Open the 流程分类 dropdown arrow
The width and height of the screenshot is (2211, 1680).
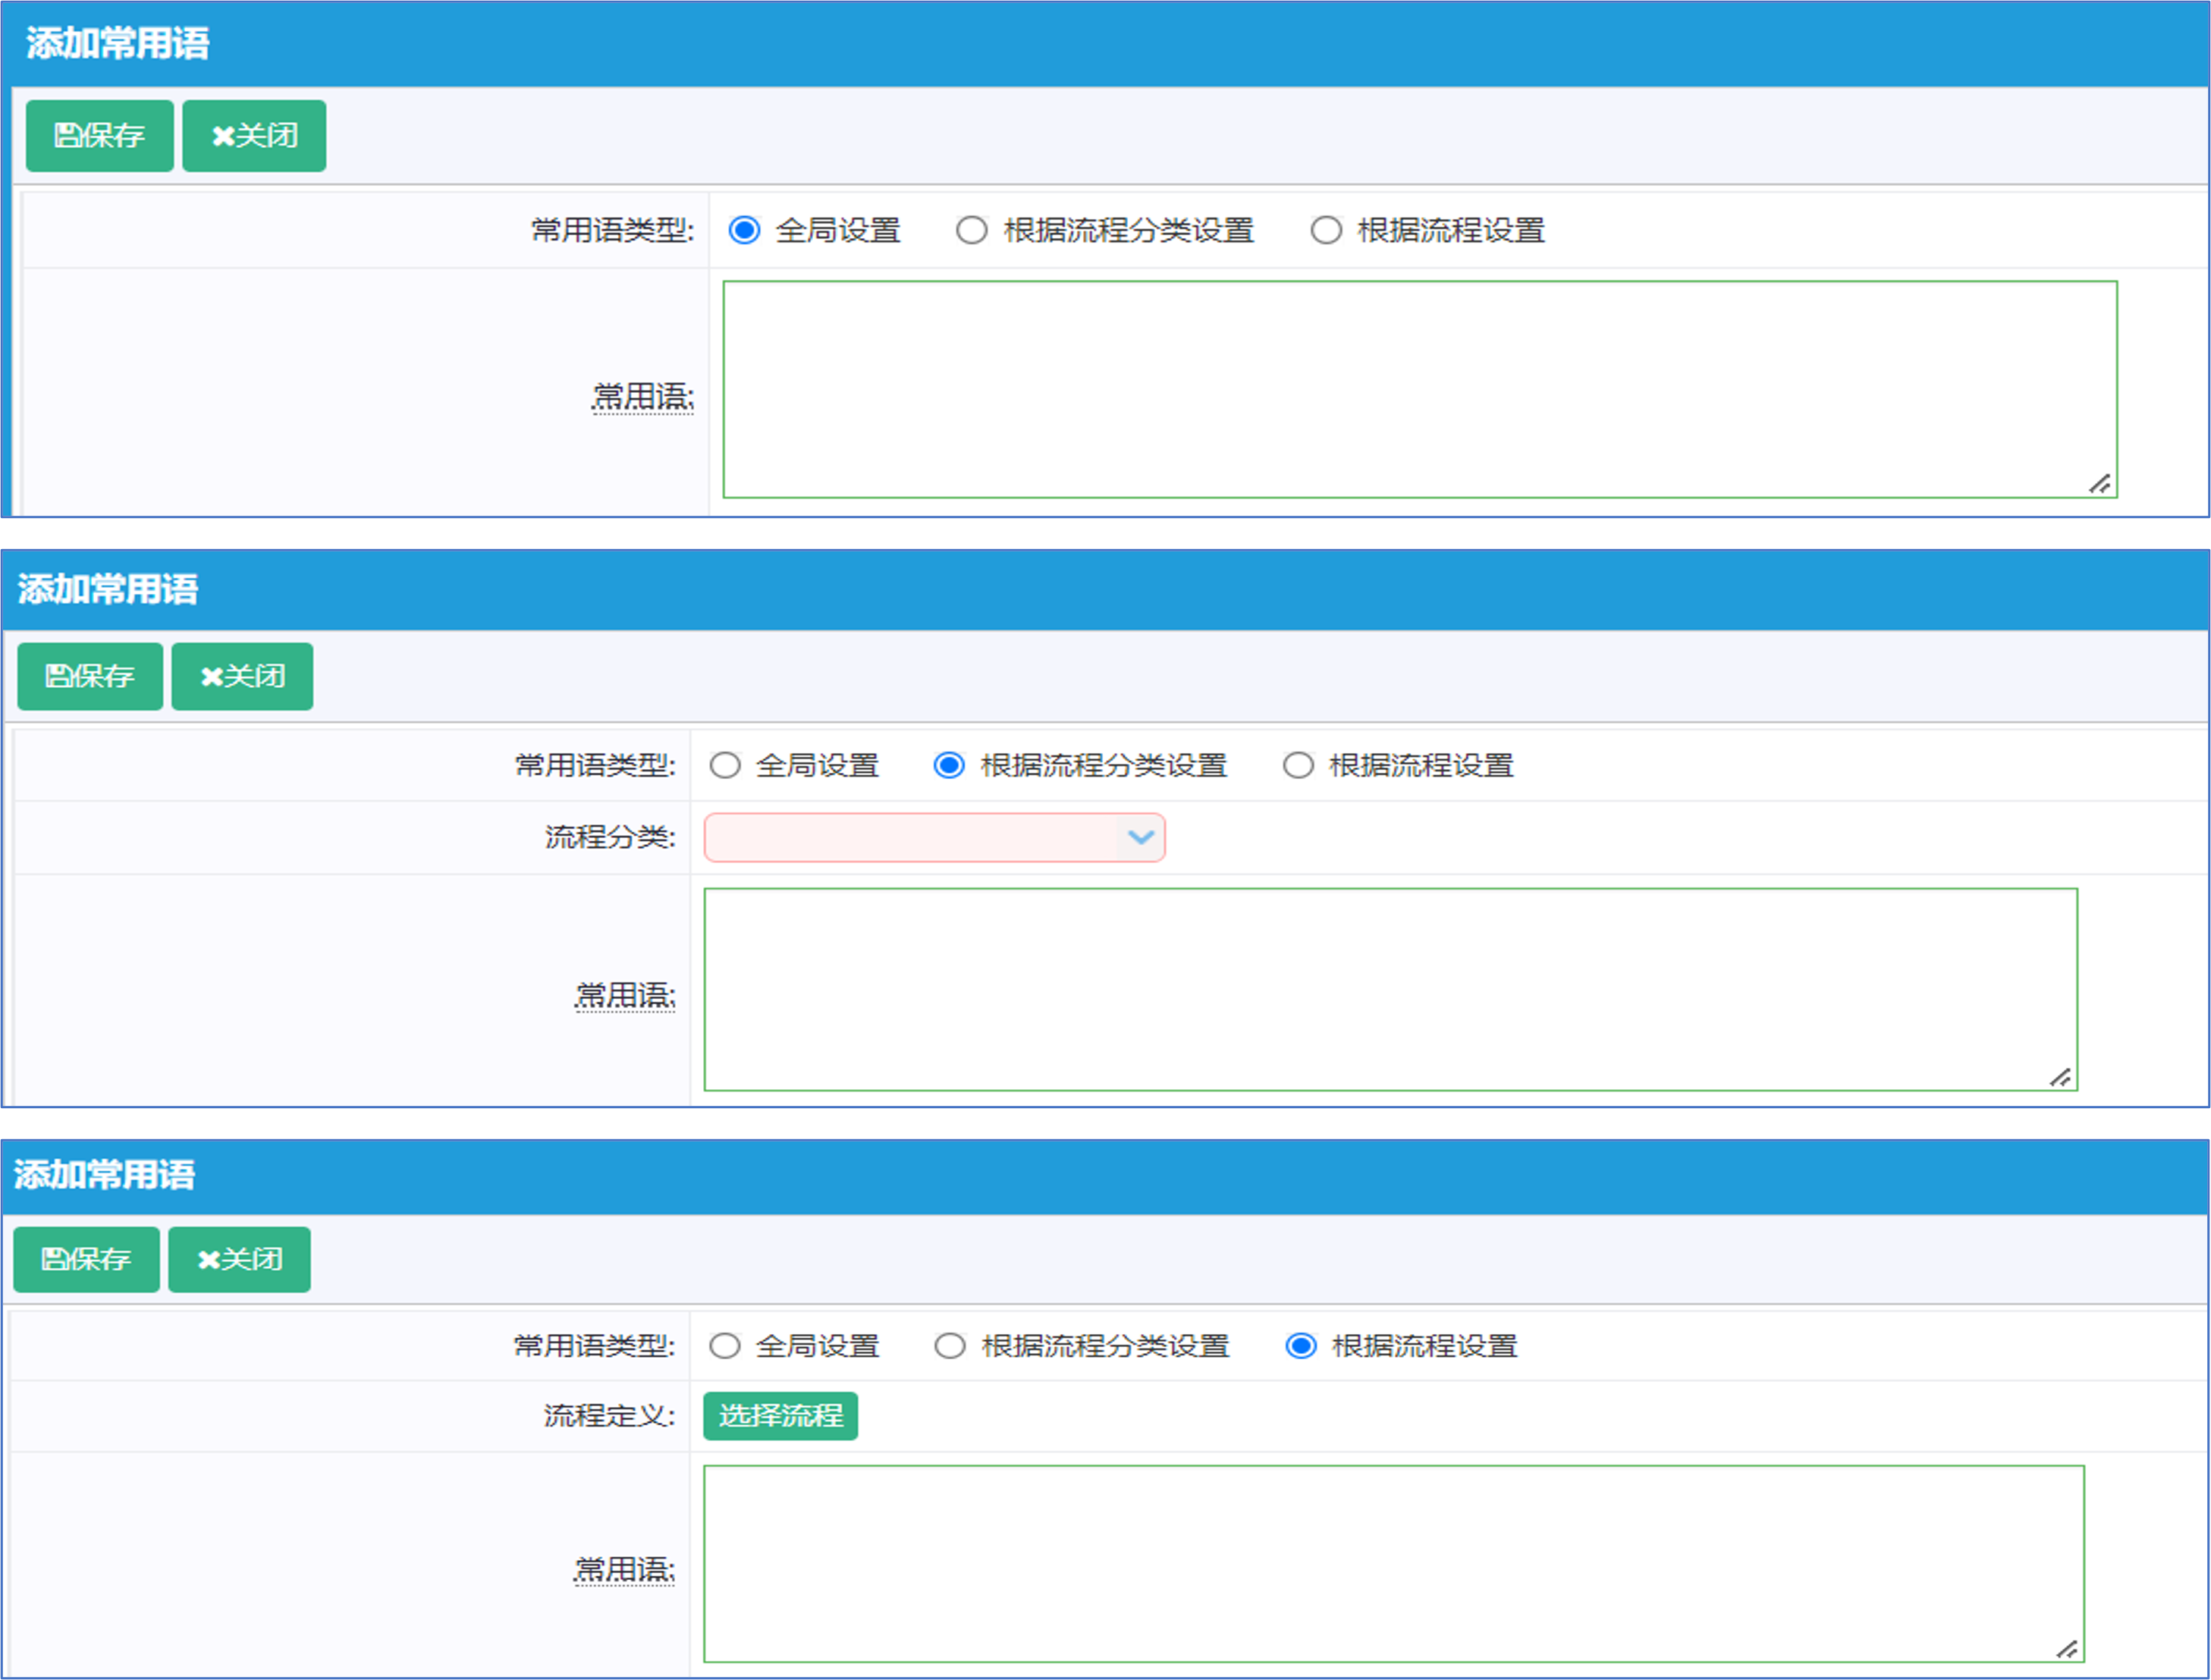pos(1140,838)
